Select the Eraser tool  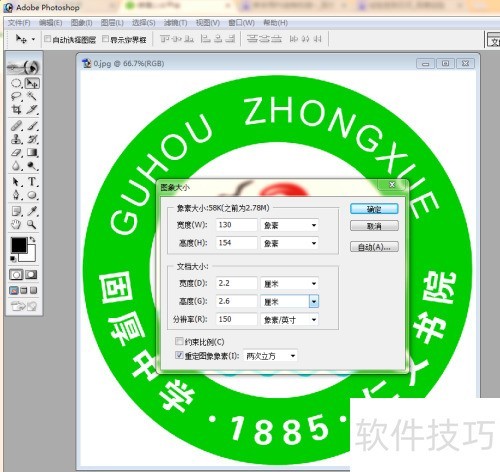pos(16,153)
